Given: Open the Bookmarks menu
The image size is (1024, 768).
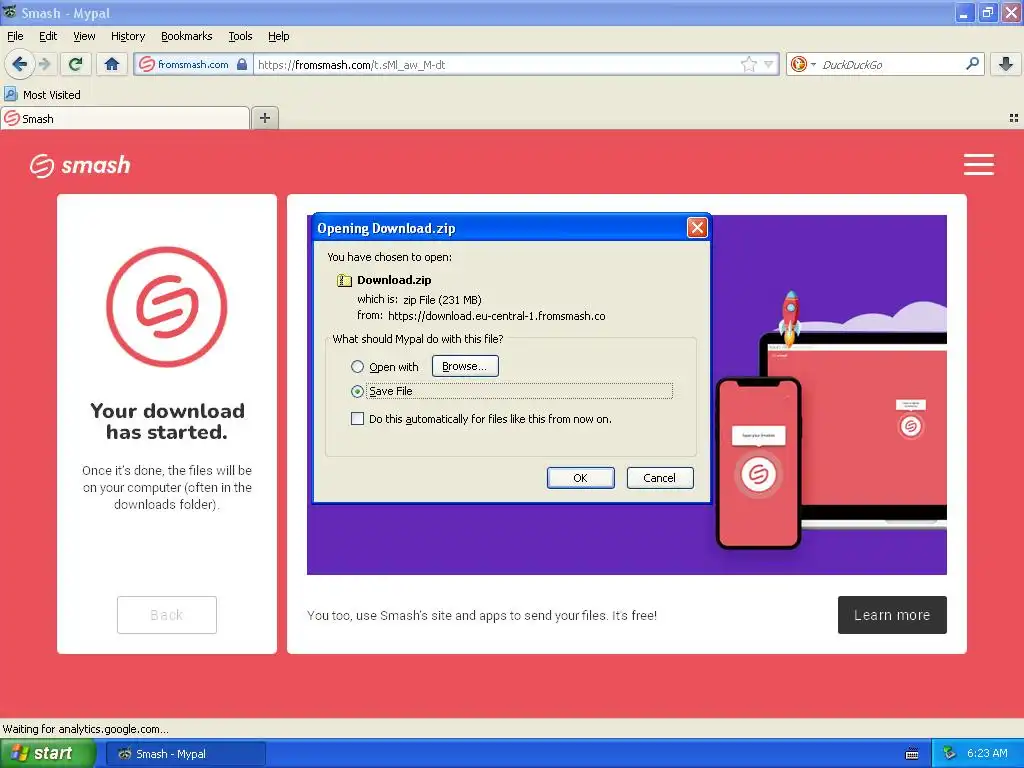Looking at the screenshot, I should click(186, 36).
